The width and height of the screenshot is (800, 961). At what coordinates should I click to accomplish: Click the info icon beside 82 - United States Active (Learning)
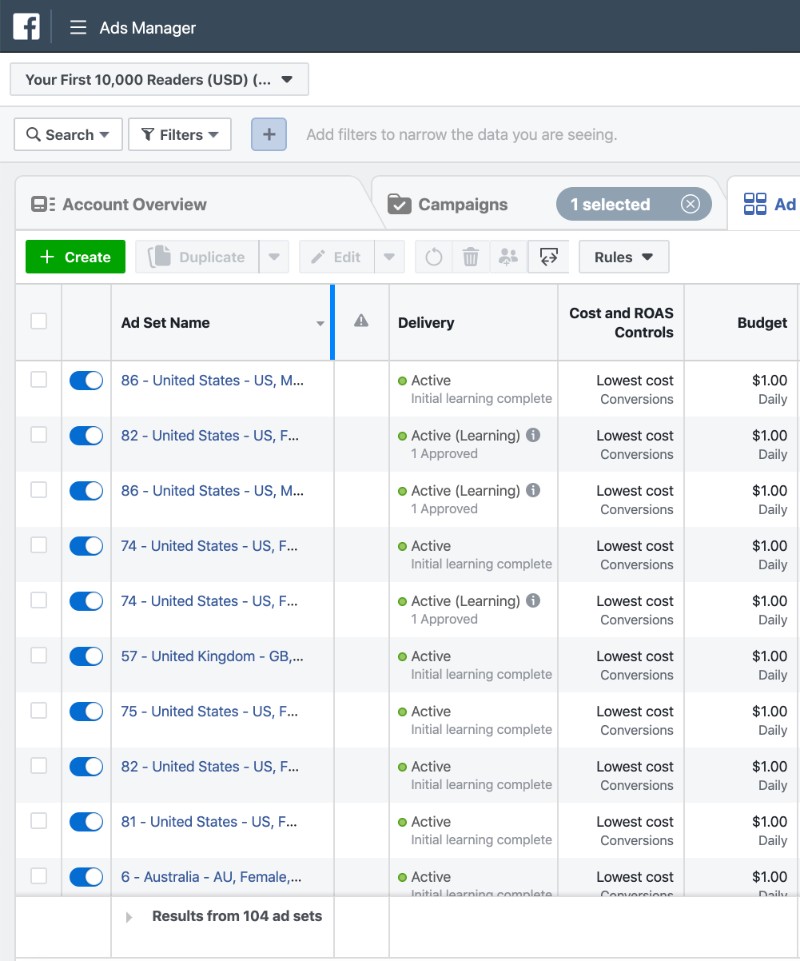click(x=533, y=435)
